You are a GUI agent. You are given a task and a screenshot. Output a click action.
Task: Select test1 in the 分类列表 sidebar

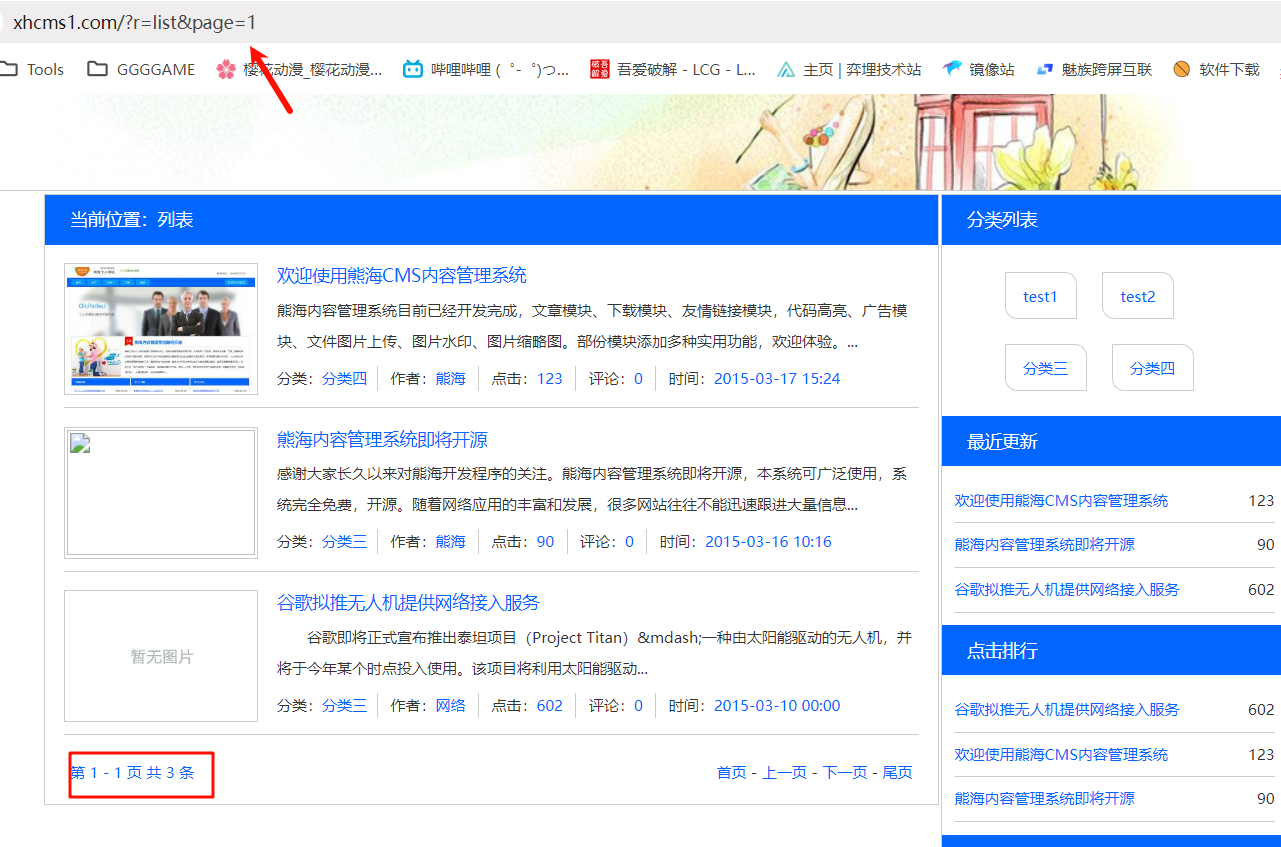[1040, 296]
